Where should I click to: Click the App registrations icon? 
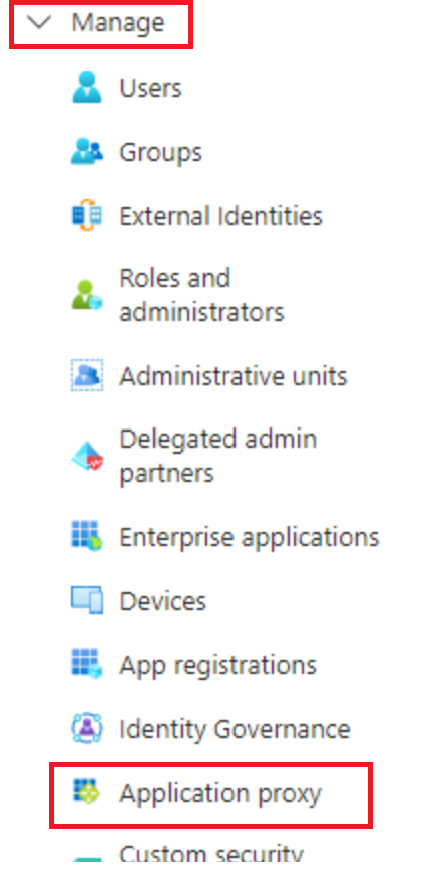87,664
